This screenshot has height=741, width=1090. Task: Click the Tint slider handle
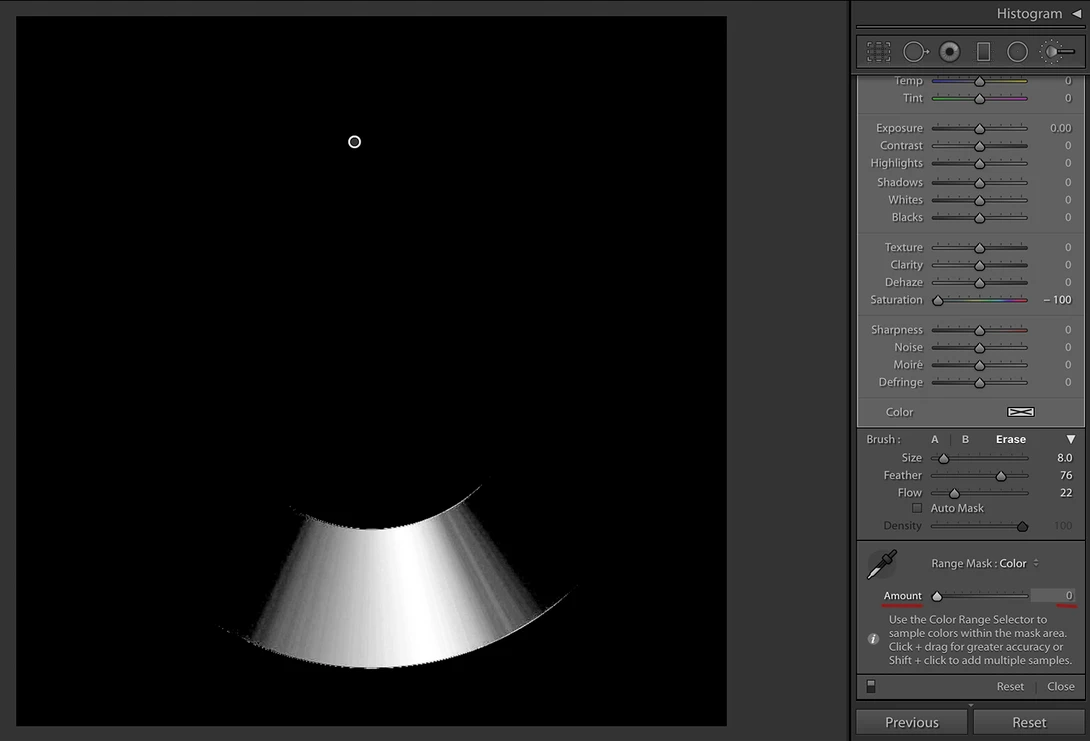pos(979,99)
